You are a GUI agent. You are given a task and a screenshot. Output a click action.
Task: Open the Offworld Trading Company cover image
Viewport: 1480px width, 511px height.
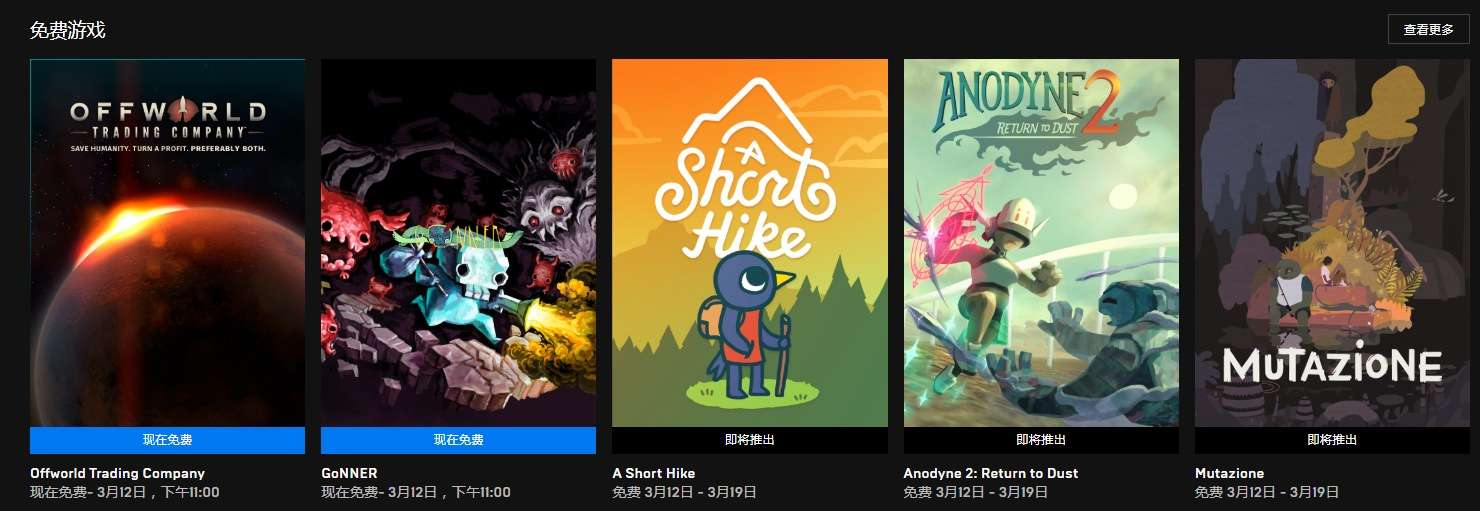pyautogui.click(x=167, y=243)
